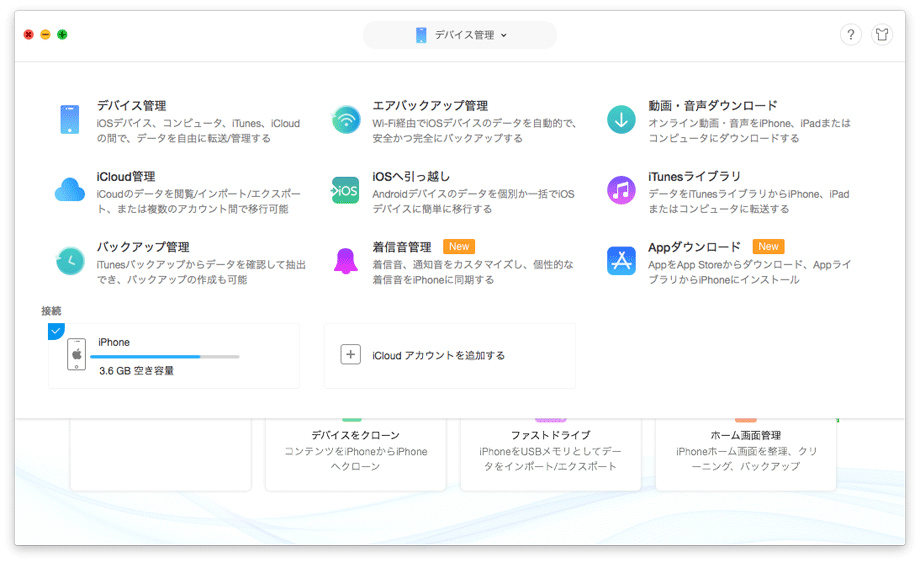Screen dimensions: 920x563
Task: Click the Wi-Fi エアバックアップ管理 icon
Action: (x=346, y=120)
